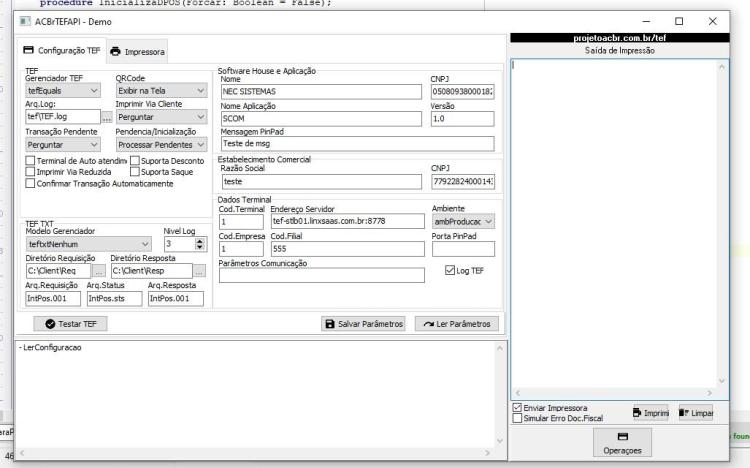Image resolution: width=750 pixels, height=468 pixels.
Task: Click the Arq.Resposta field
Action: (x=176, y=299)
